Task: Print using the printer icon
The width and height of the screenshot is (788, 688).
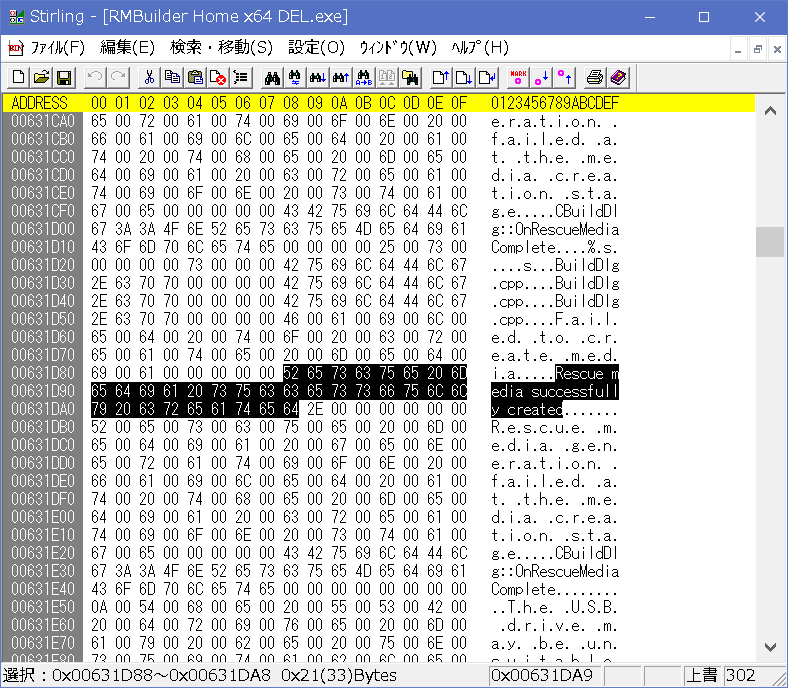Action: [x=595, y=77]
